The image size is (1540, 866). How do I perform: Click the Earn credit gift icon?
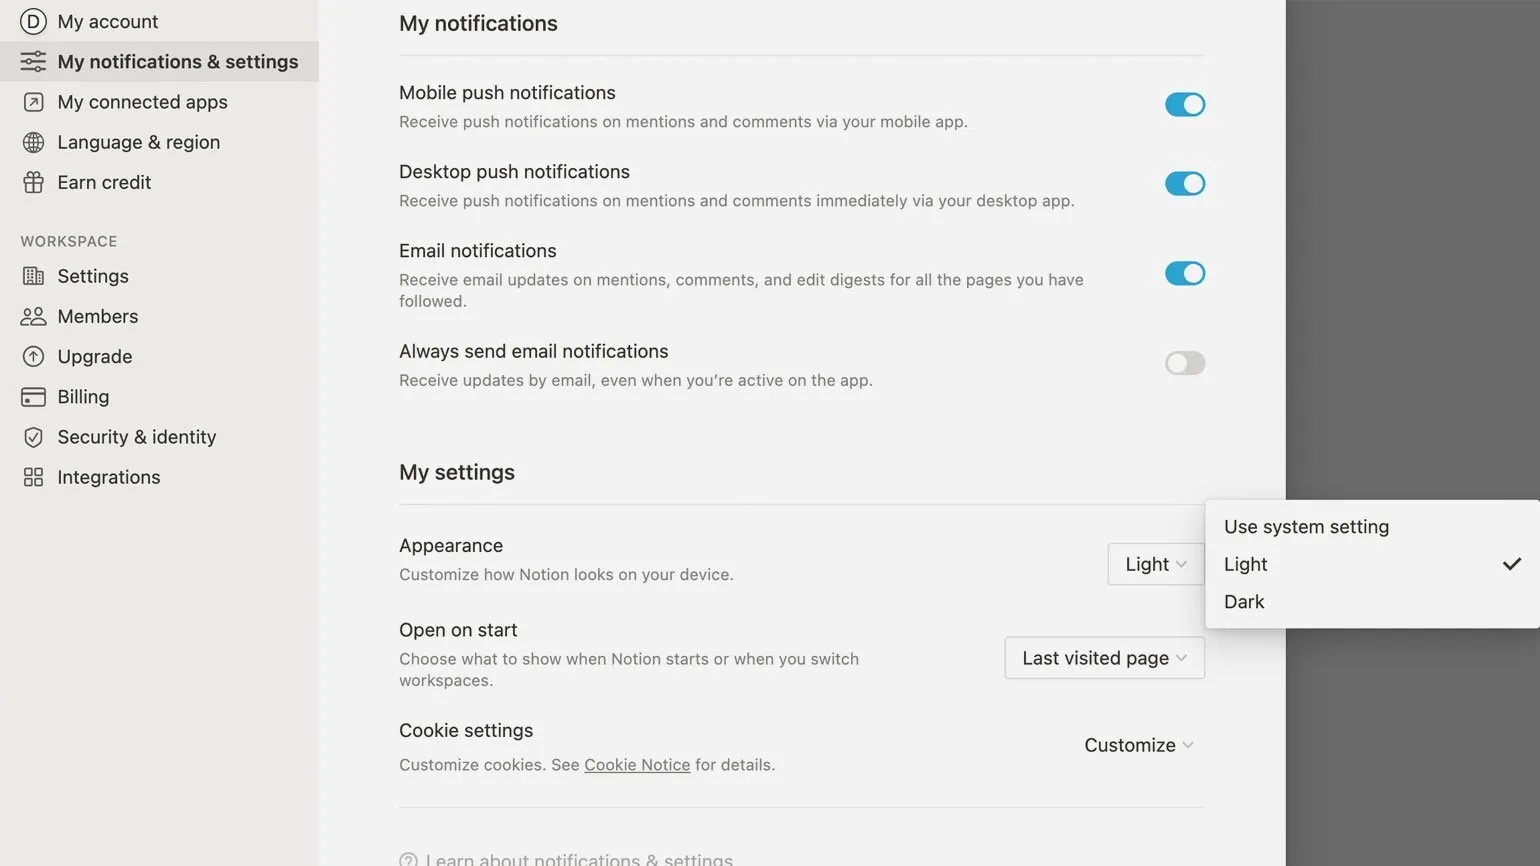click(33, 182)
